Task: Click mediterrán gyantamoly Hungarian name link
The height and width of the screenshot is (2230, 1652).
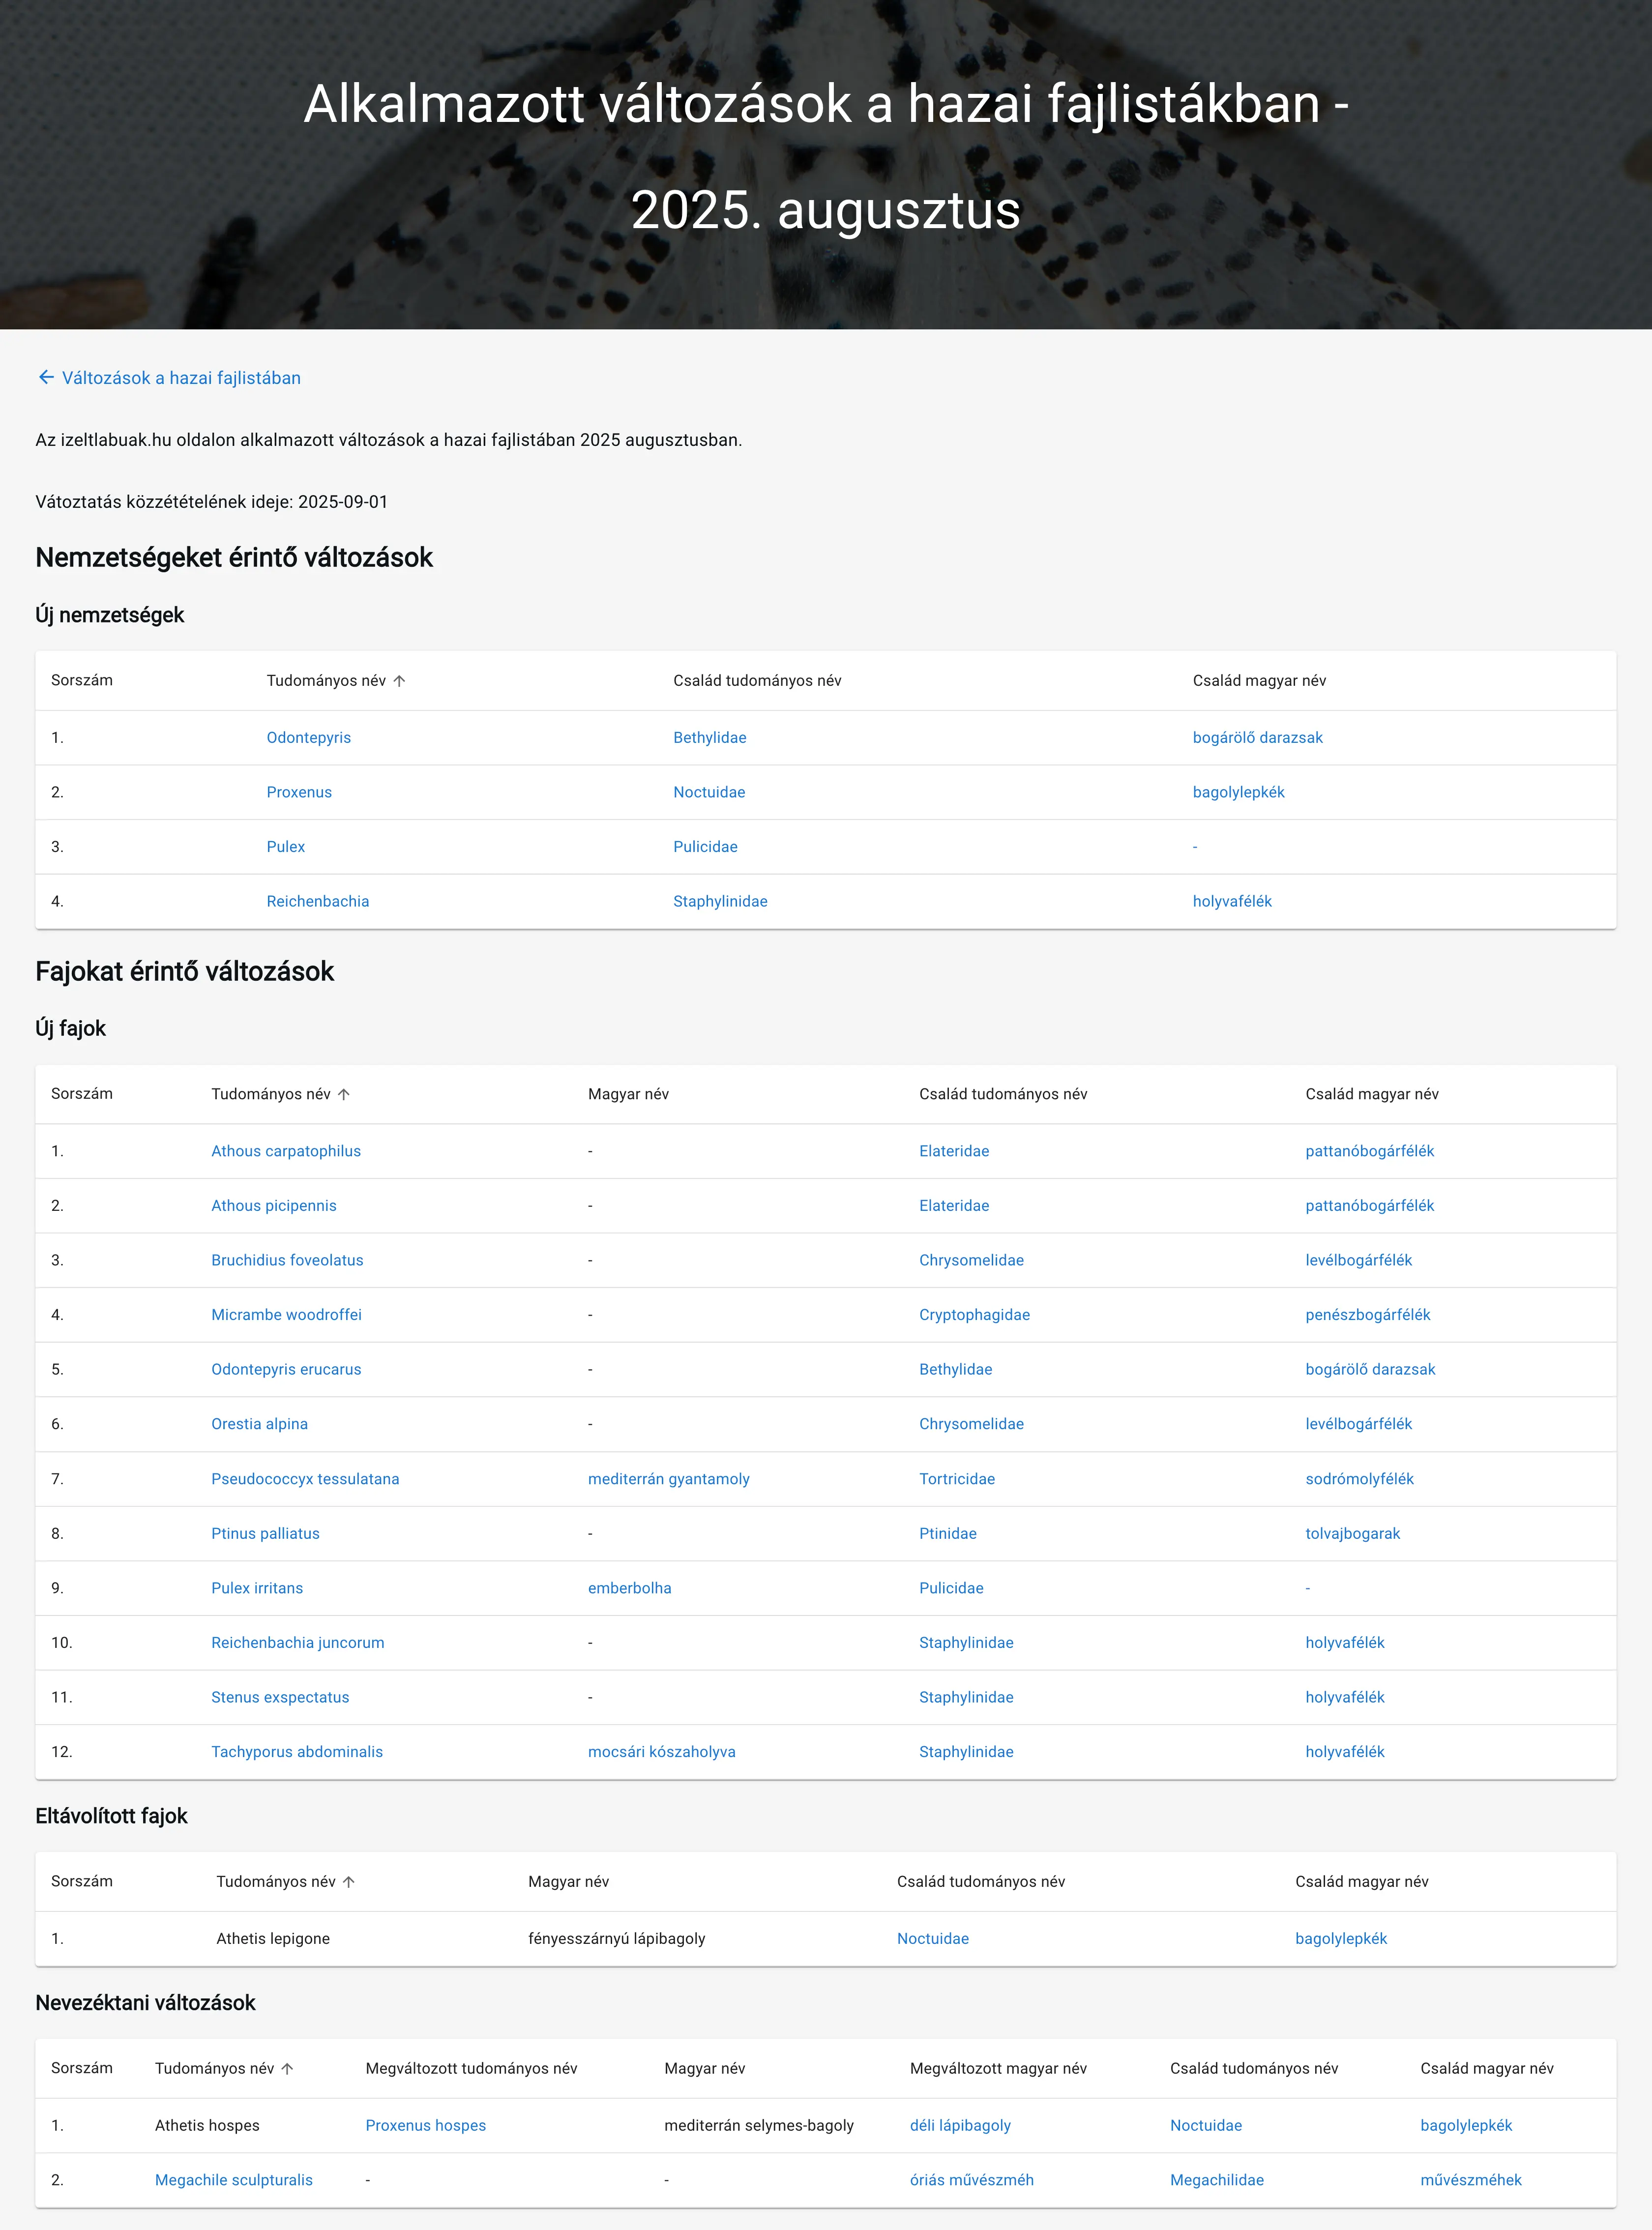Action: 668,1479
